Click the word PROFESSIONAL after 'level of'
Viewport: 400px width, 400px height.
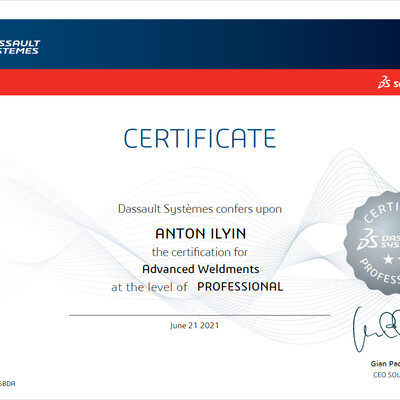[x=240, y=287]
